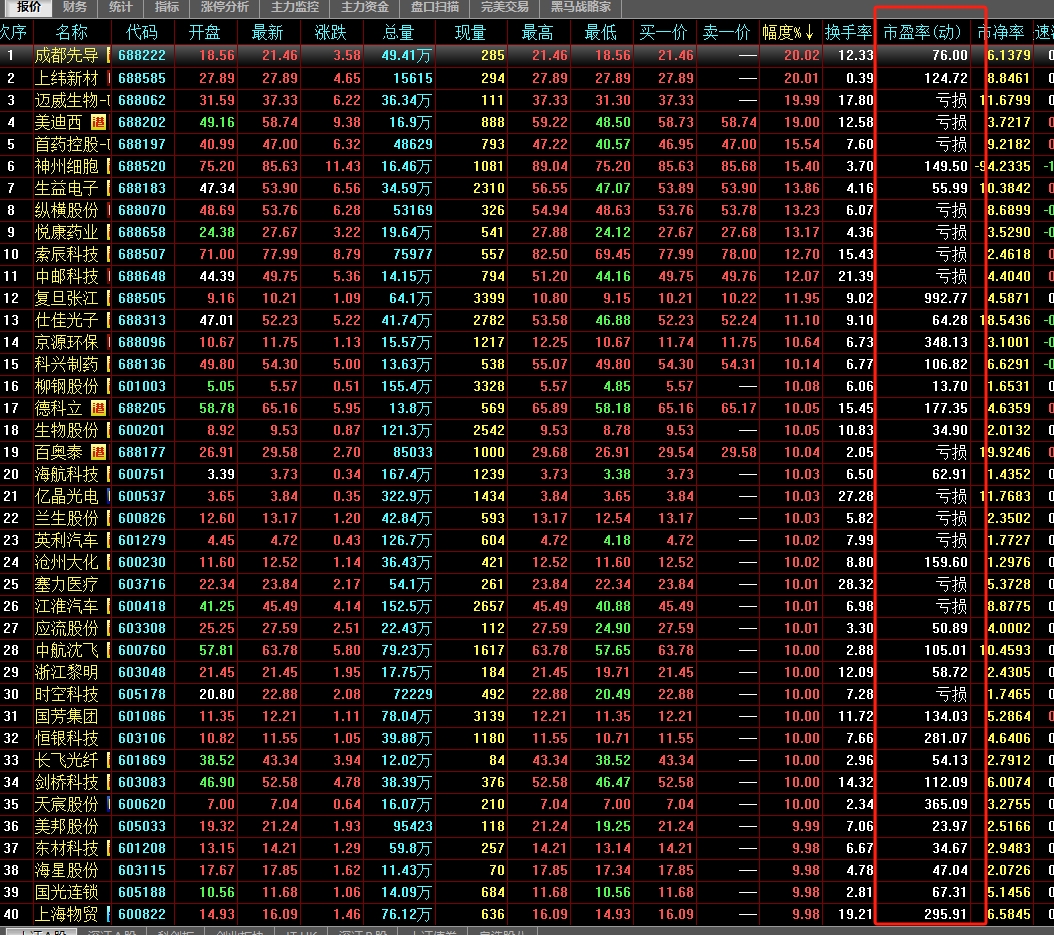Viewport: 1054px width, 935px height.
Task: Click stock code 600751
Action: pyautogui.click(x=142, y=474)
